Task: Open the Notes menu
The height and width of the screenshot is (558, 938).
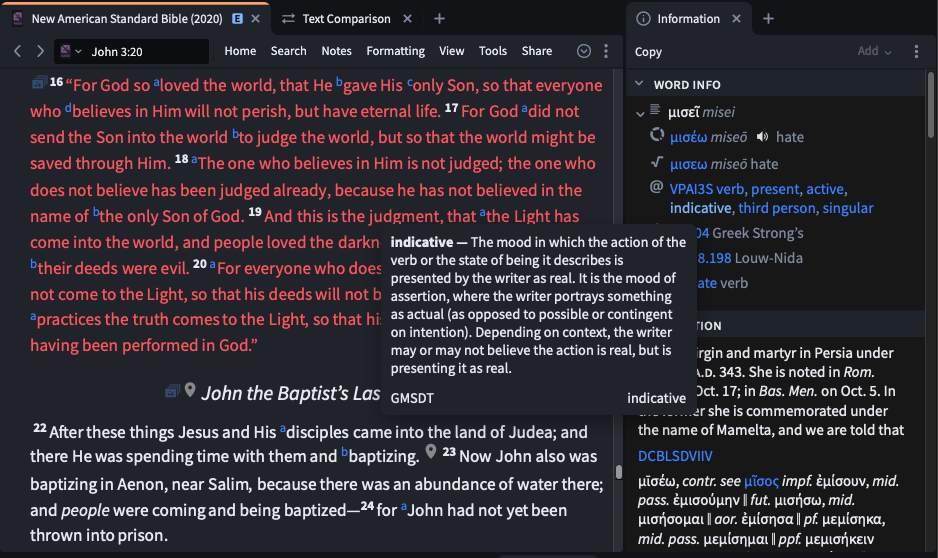Action: [336, 51]
